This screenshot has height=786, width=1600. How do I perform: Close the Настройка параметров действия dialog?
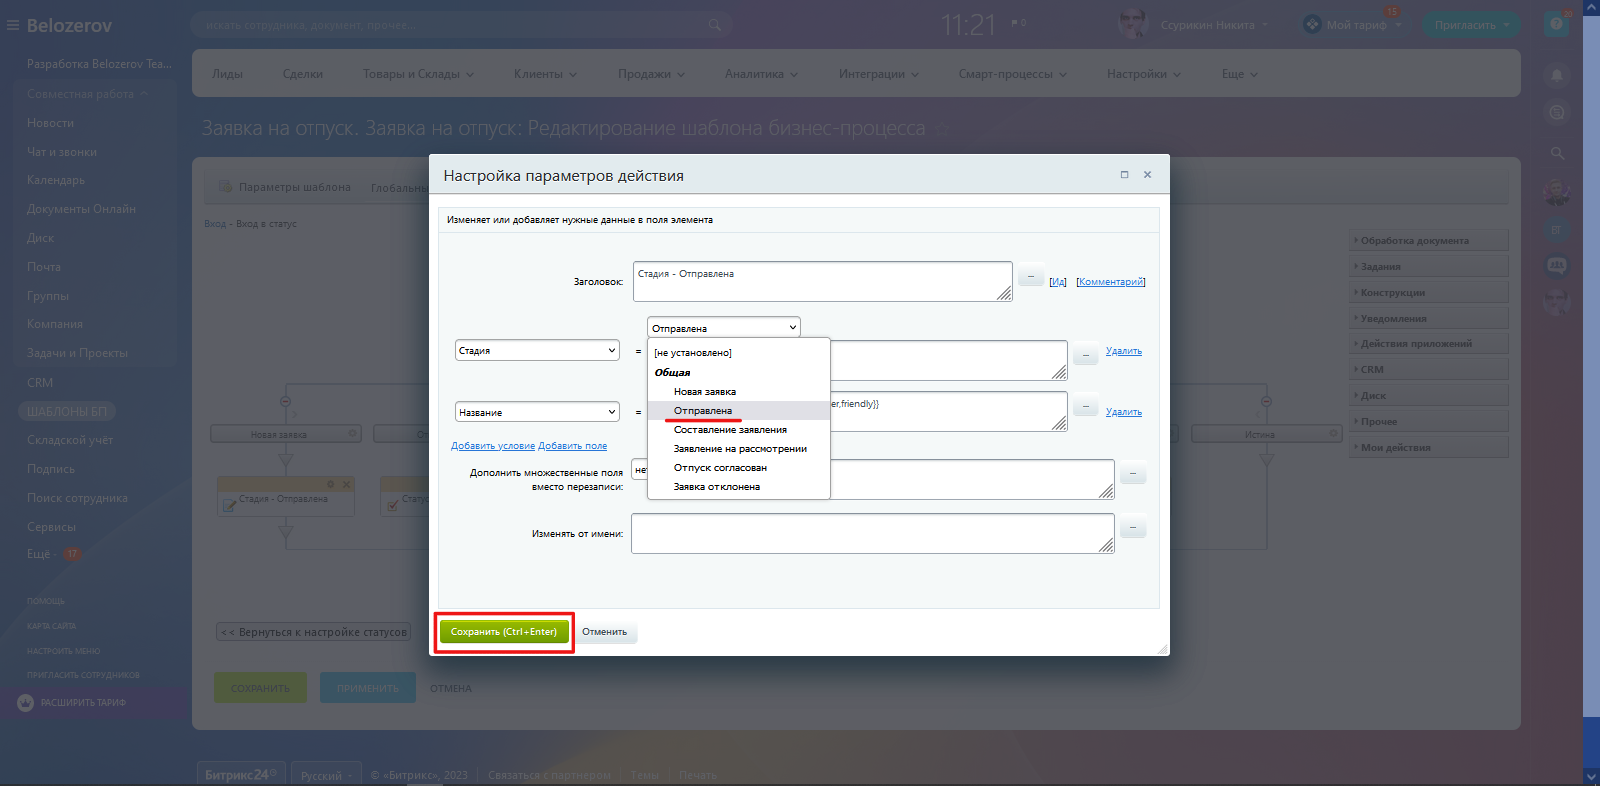pyautogui.click(x=1147, y=175)
